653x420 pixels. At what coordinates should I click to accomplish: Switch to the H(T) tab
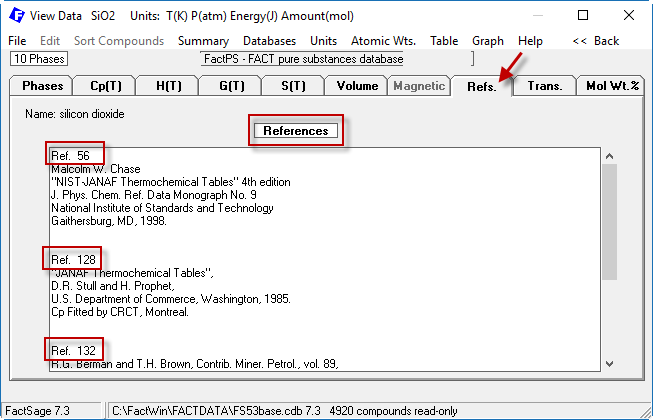coord(168,86)
